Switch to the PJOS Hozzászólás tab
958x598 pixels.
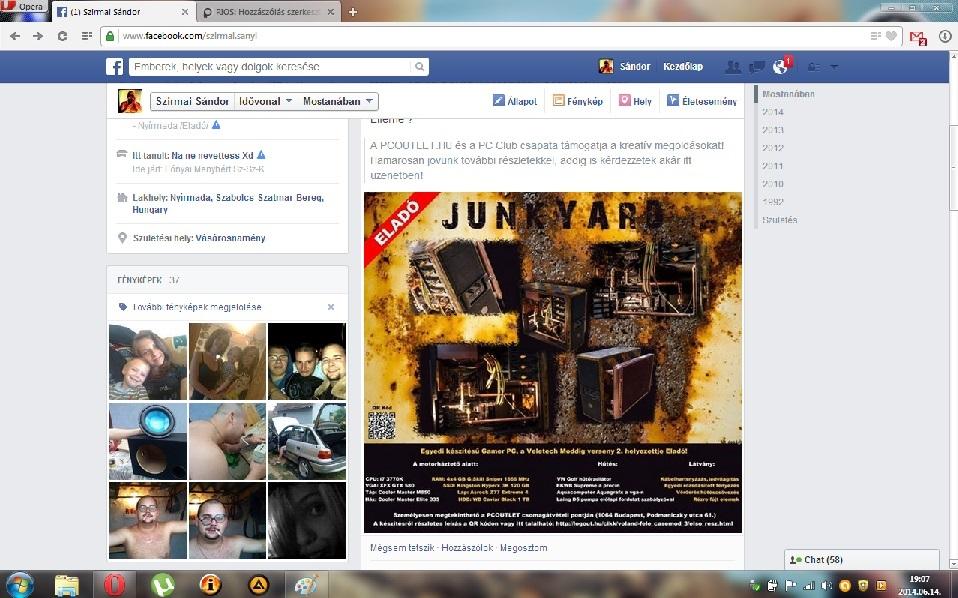coord(268,12)
